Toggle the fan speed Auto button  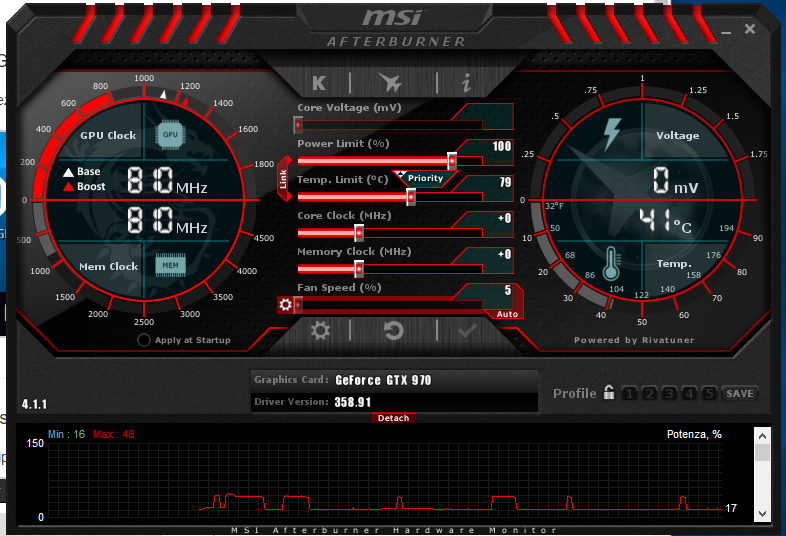(507, 314)
